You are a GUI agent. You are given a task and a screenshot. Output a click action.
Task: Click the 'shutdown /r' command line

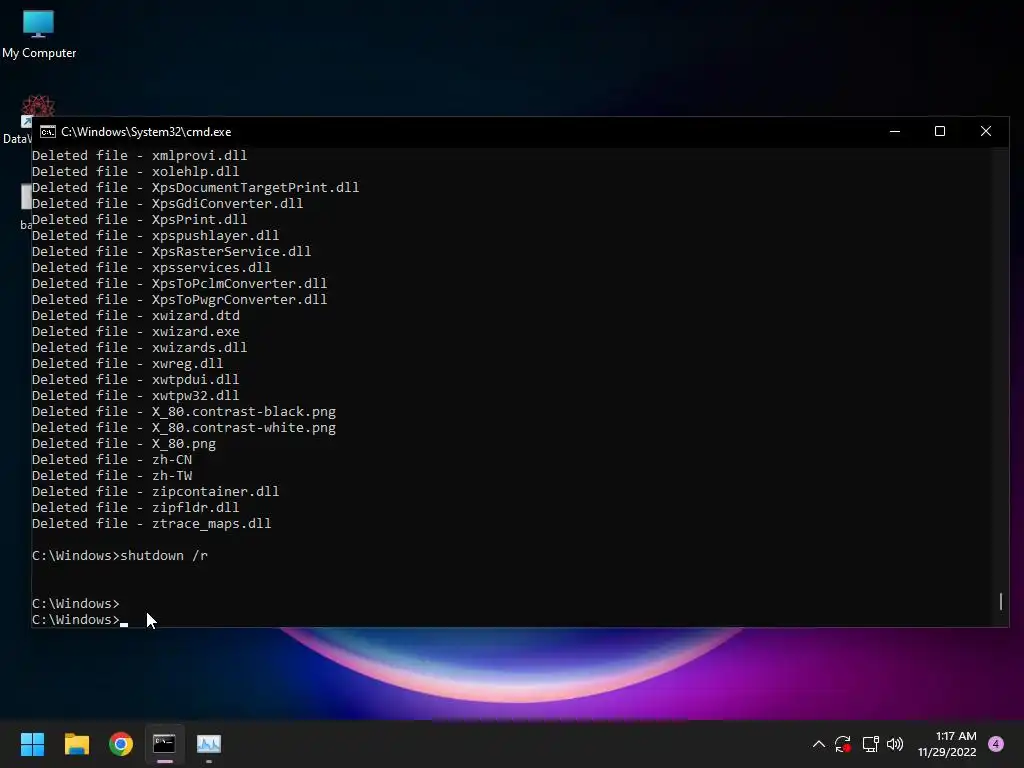[x=120, y=556]
